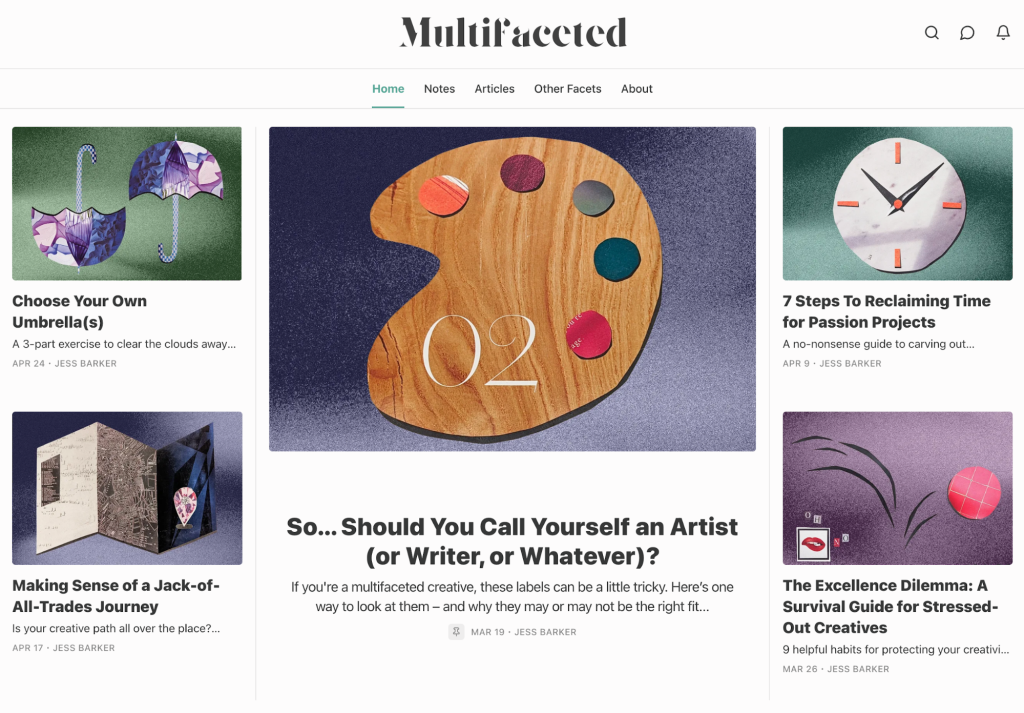Viewport: 1024px width, 713px height.
Task: Open the folded map article thumbnail
Action: [127, 488]
